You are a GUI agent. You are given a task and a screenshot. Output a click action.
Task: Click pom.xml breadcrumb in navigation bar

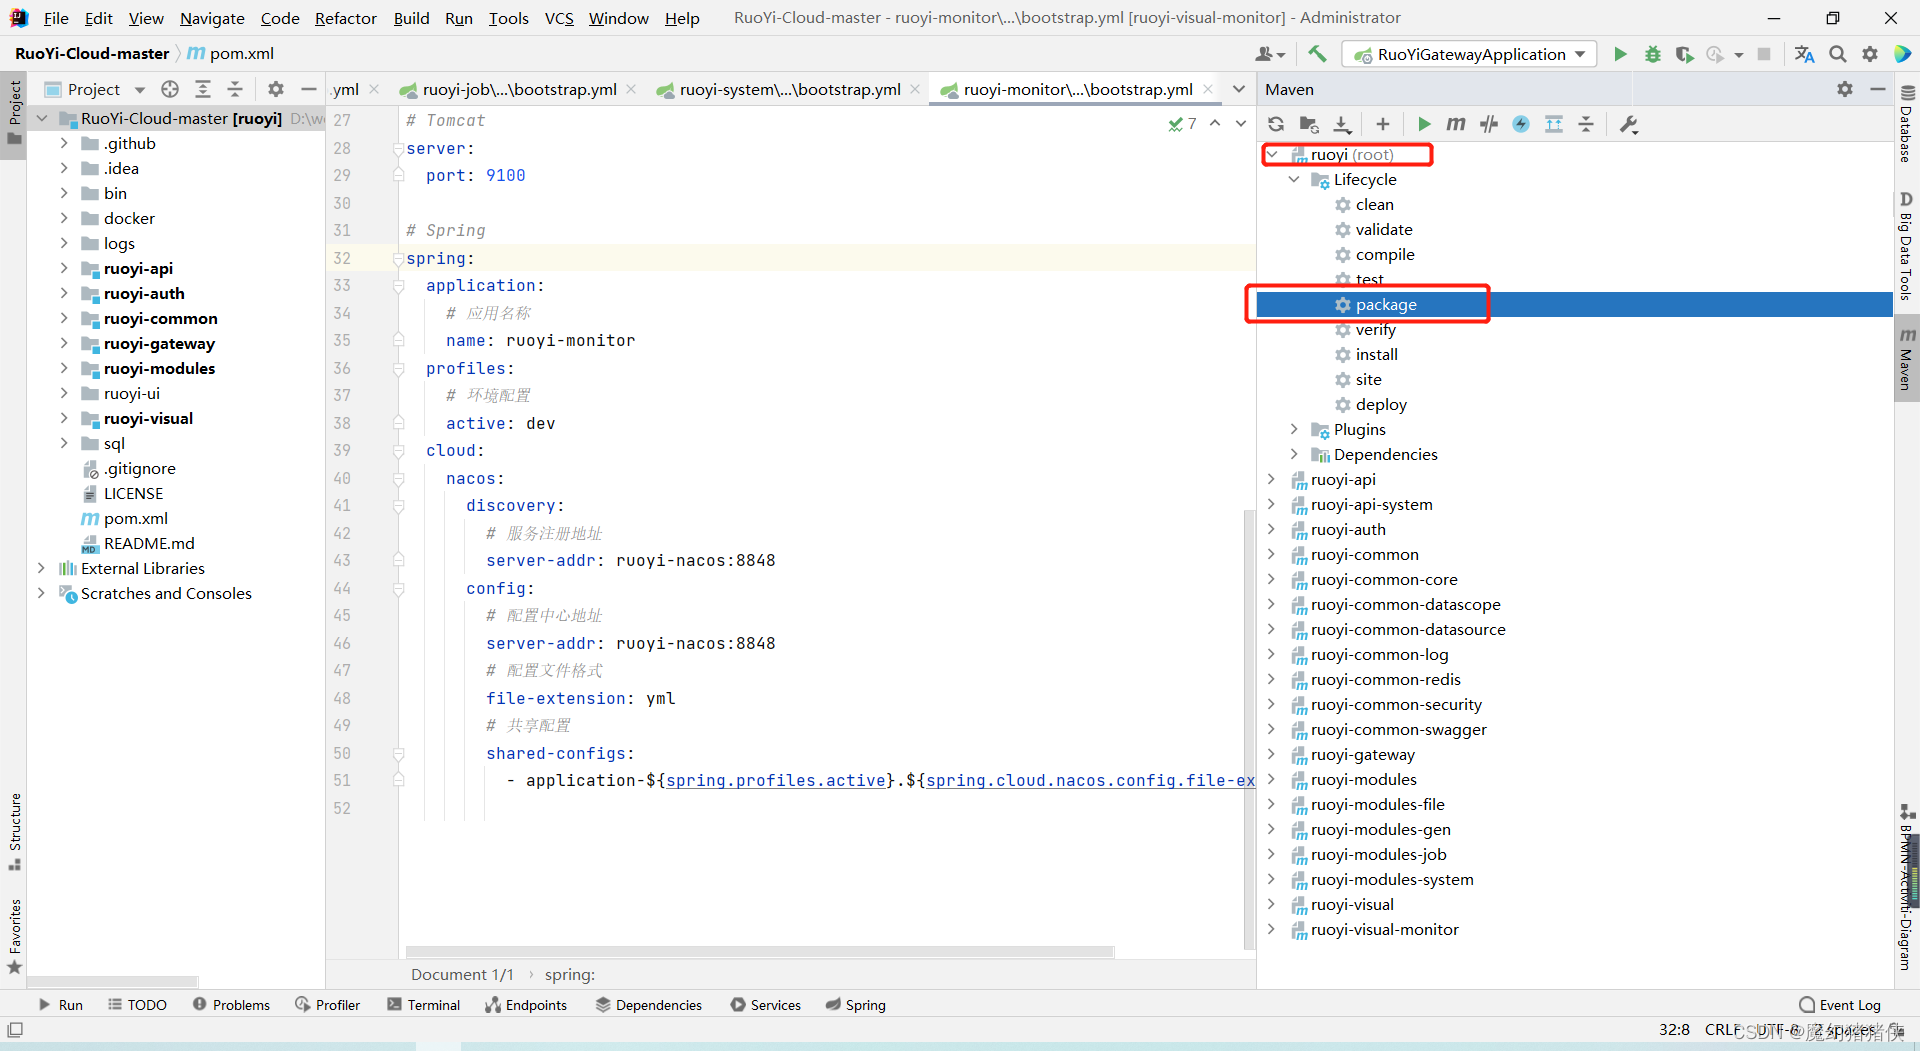point(231,53)
